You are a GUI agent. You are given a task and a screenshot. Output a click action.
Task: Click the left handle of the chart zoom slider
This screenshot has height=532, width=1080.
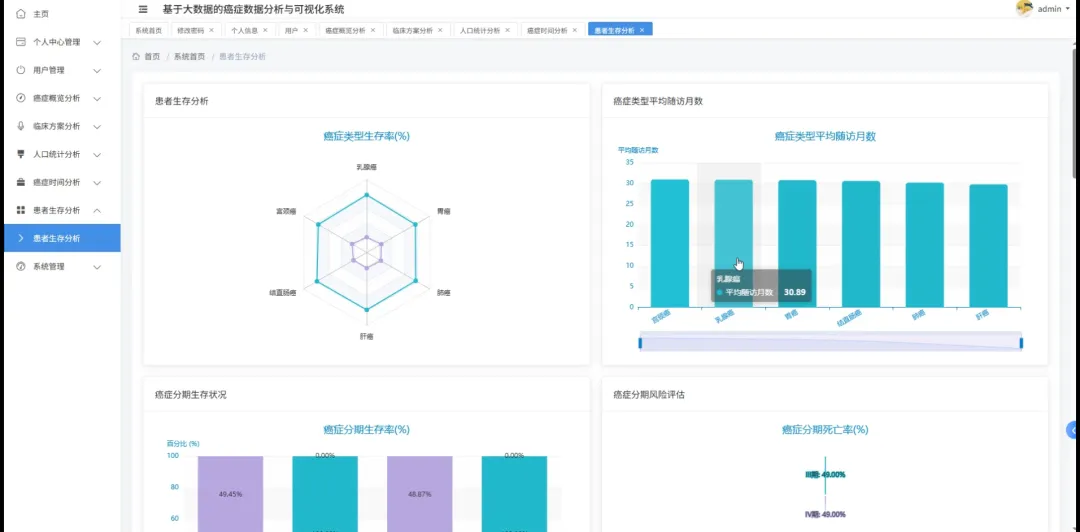click(640, 342)
